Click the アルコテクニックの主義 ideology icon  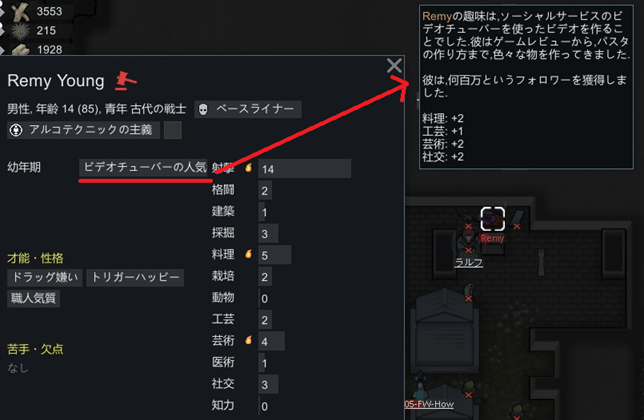[x=16, y=130]
